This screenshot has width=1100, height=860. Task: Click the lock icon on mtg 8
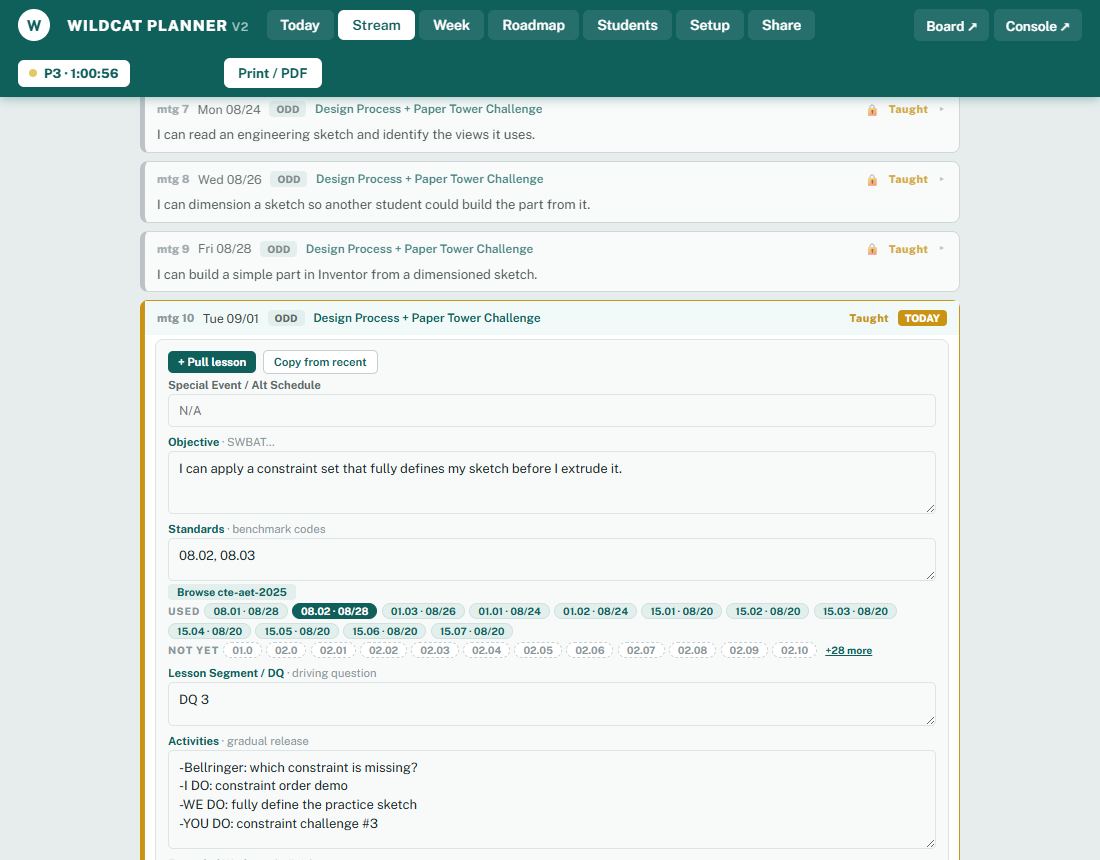(872, 180)
